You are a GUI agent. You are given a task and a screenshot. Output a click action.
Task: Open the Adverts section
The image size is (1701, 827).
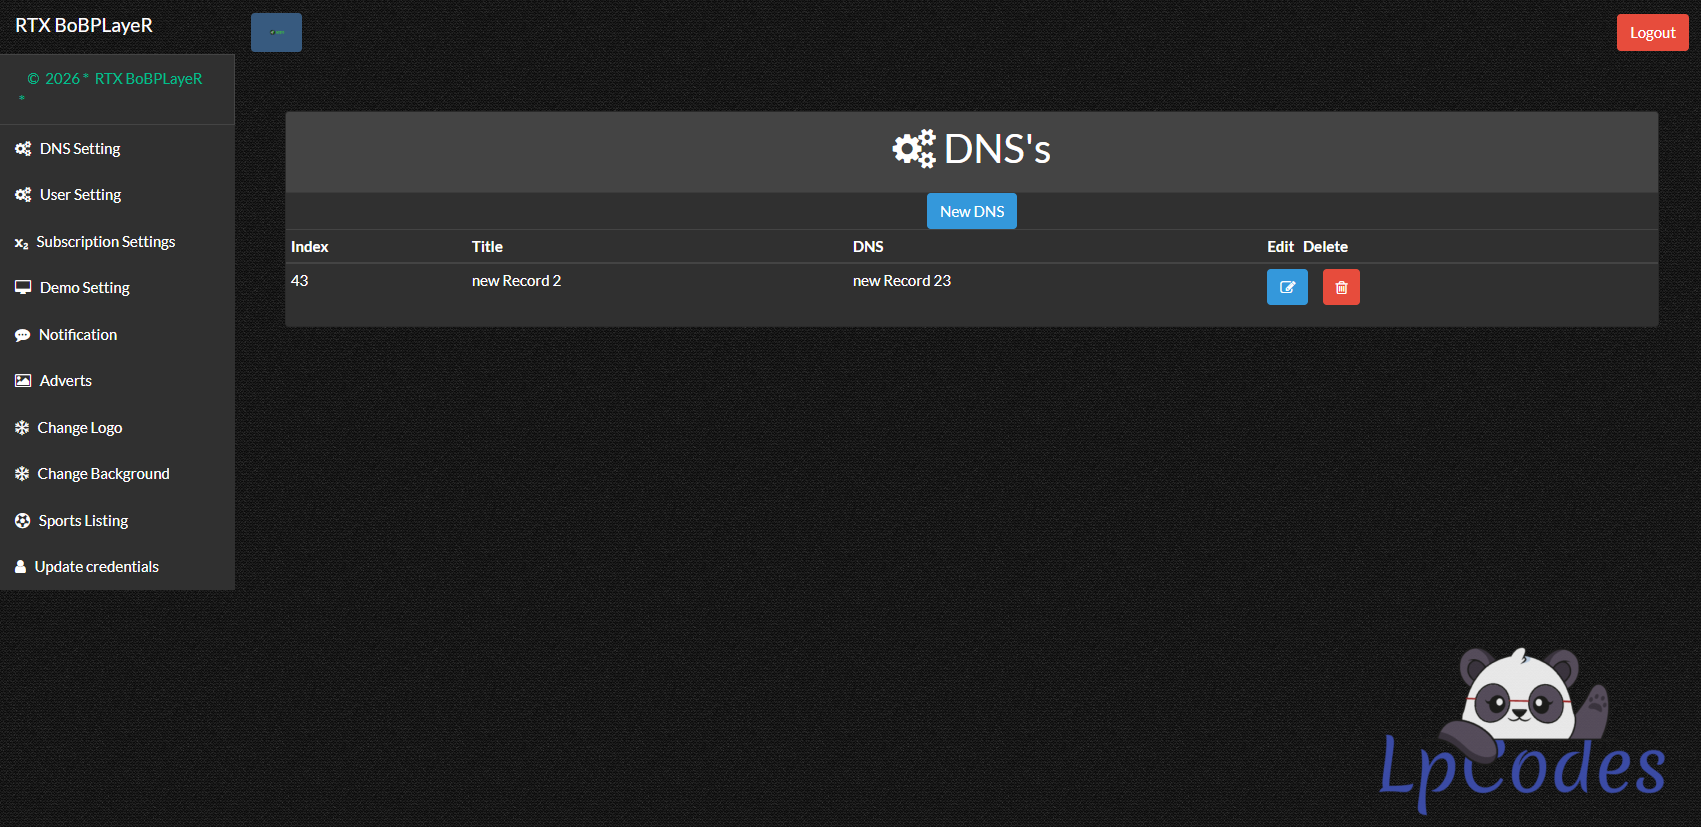65,381
